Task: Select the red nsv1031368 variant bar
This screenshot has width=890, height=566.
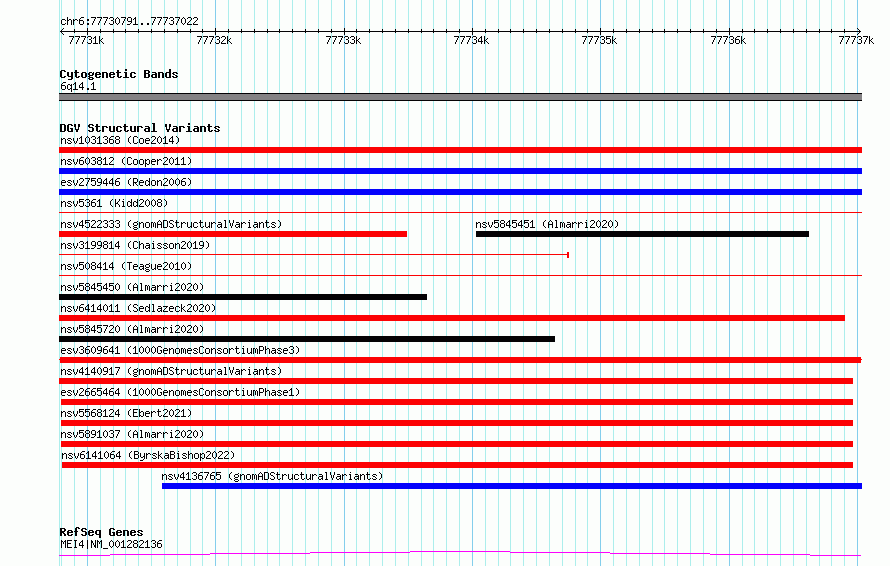Action: [460, 150]
